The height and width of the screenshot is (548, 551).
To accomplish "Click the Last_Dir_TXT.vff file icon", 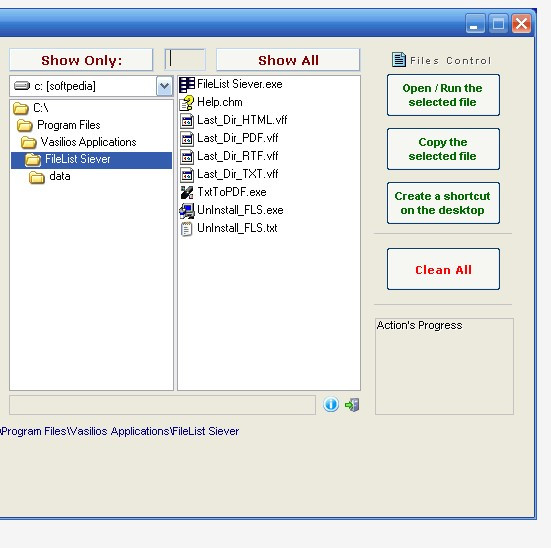I will [187, 174].
